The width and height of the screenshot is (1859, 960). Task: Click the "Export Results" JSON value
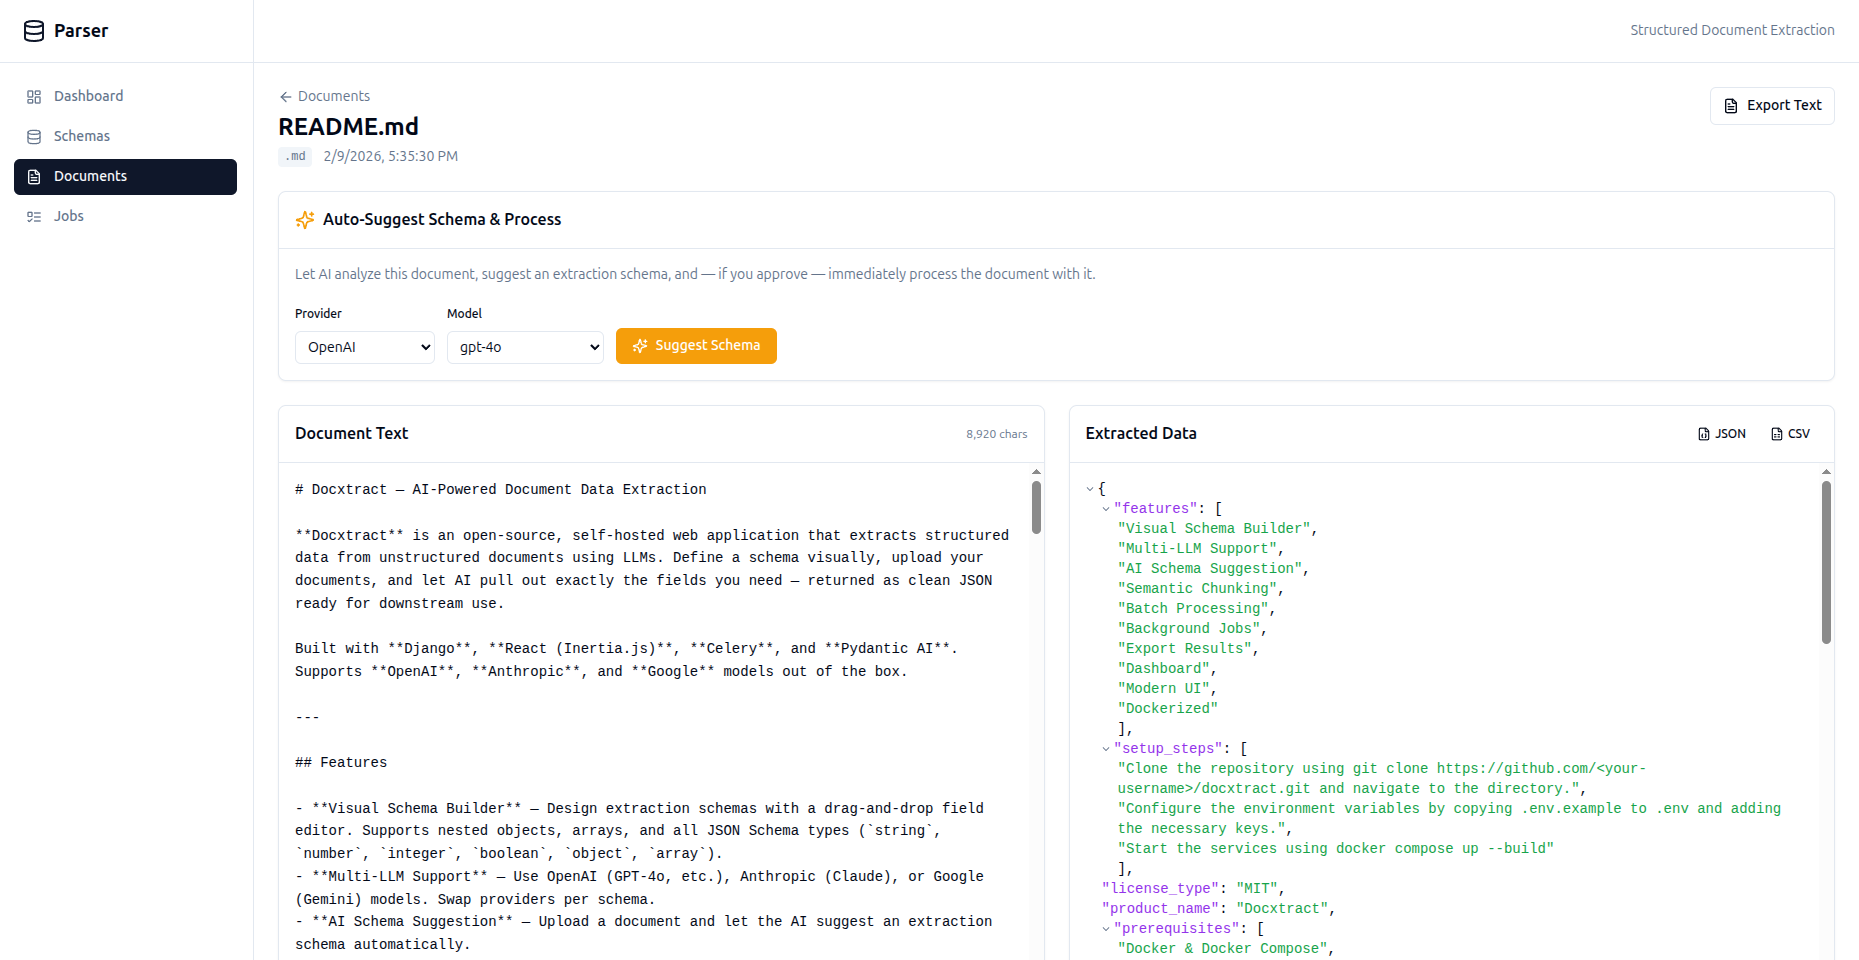click(1185, 649)
